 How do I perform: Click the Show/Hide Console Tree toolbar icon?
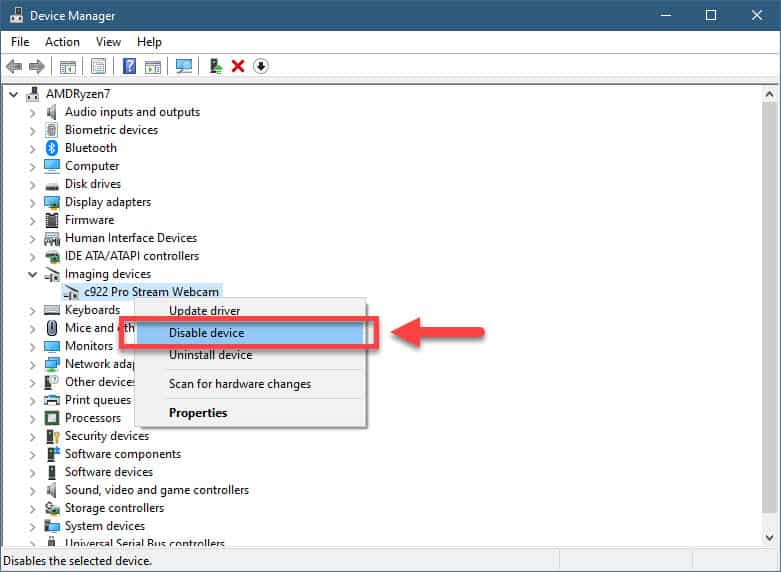tap(68, 66)
